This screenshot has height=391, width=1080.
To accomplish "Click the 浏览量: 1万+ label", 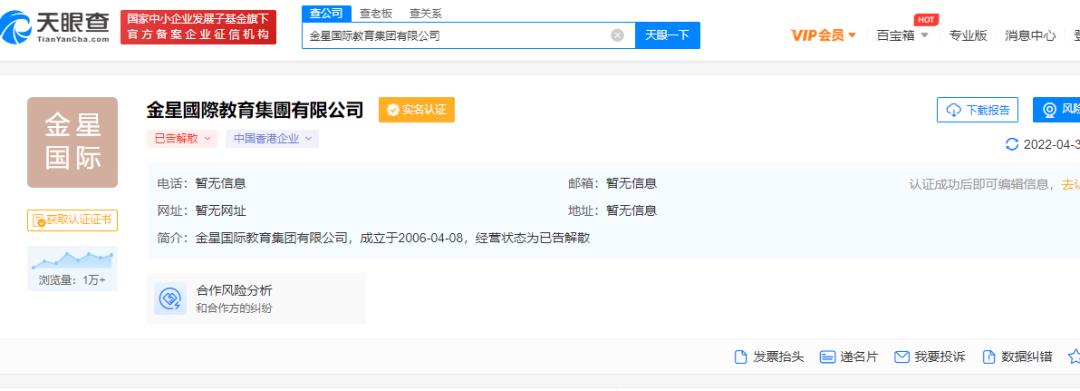I will [x=72, y=280].
